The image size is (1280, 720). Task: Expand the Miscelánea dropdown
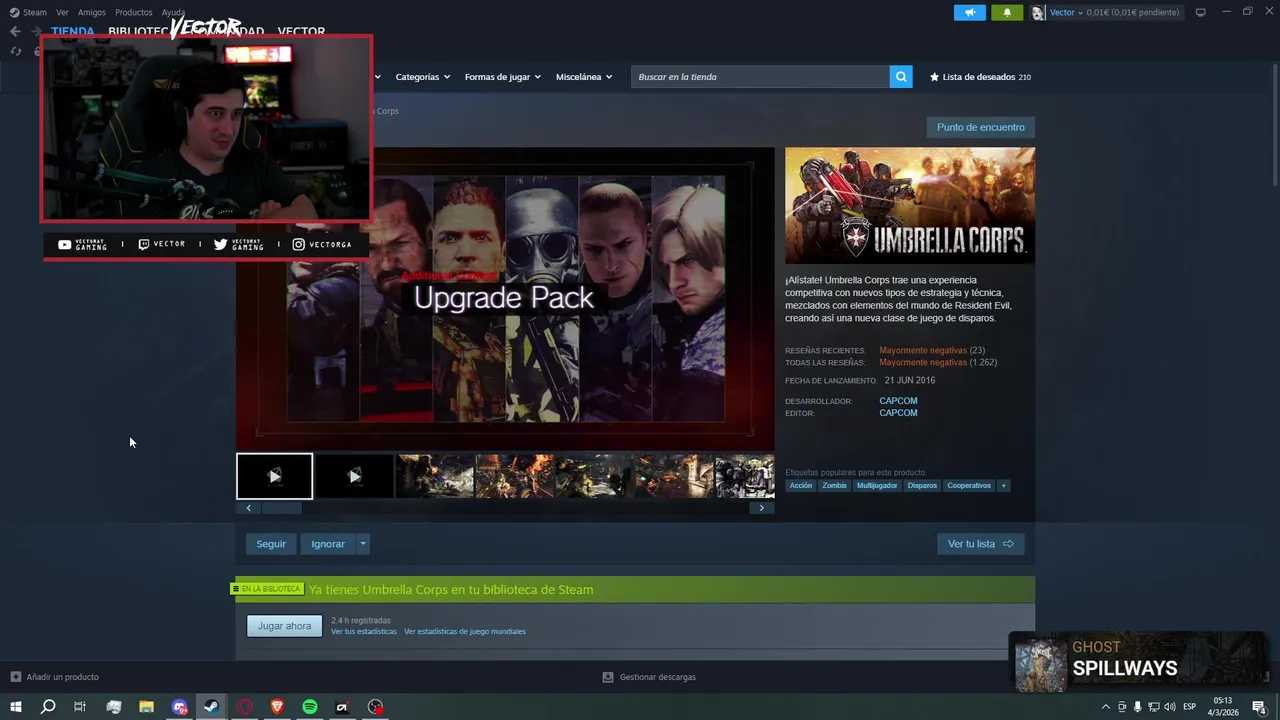(584, 77)
